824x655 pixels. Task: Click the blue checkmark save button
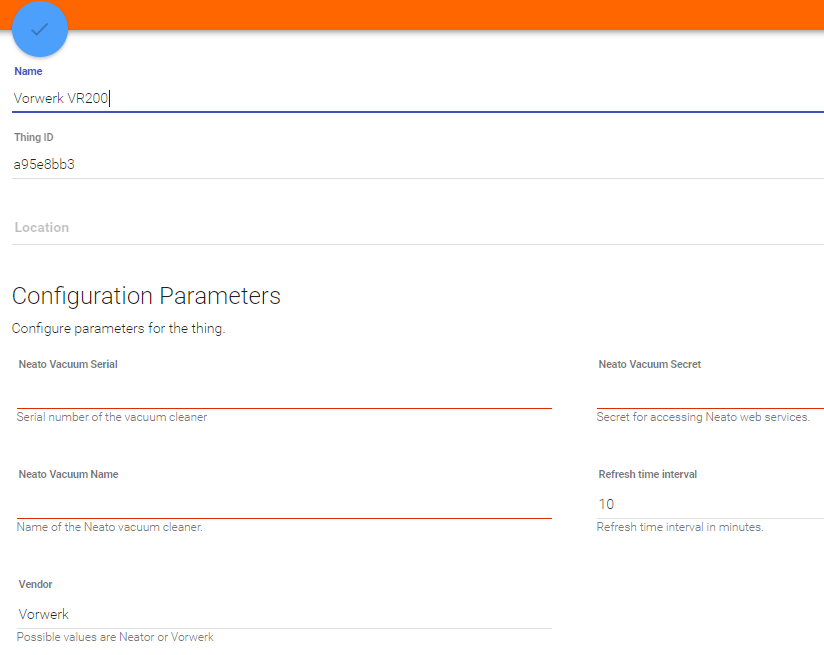(x=40, y=29)
